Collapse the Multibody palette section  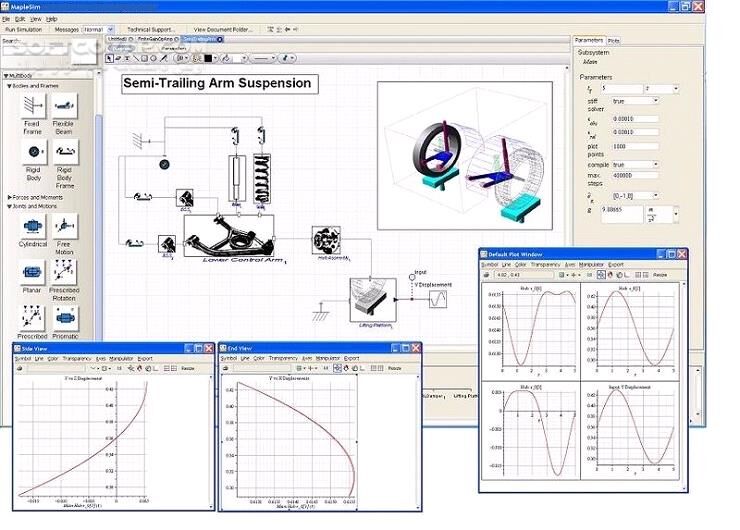click(x=6, y=75)
